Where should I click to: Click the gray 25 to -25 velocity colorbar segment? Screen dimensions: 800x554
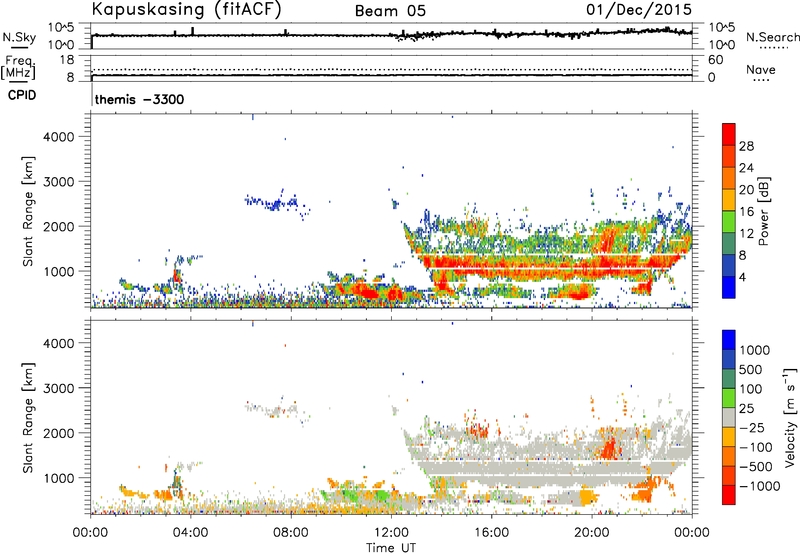[x=729, y=417]
